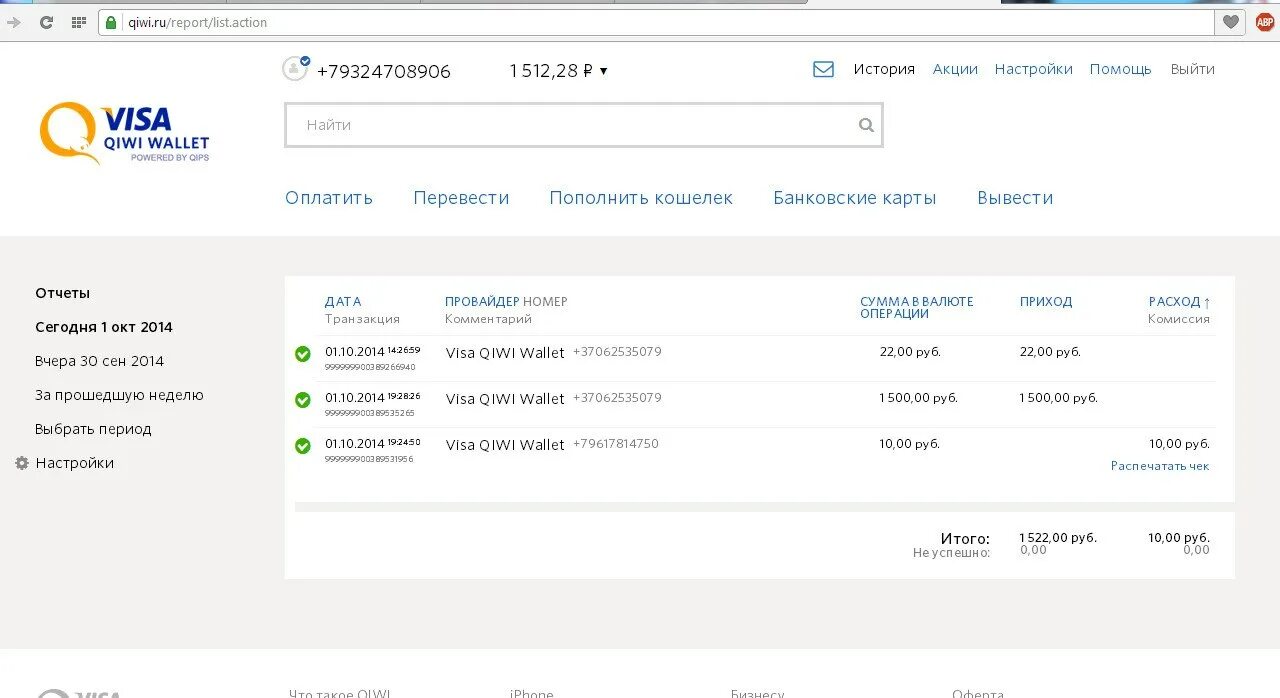The image size is (1280, 698).
Task: Click the Итого income total 1 522,00 руб.
Action: point(1058,538)
